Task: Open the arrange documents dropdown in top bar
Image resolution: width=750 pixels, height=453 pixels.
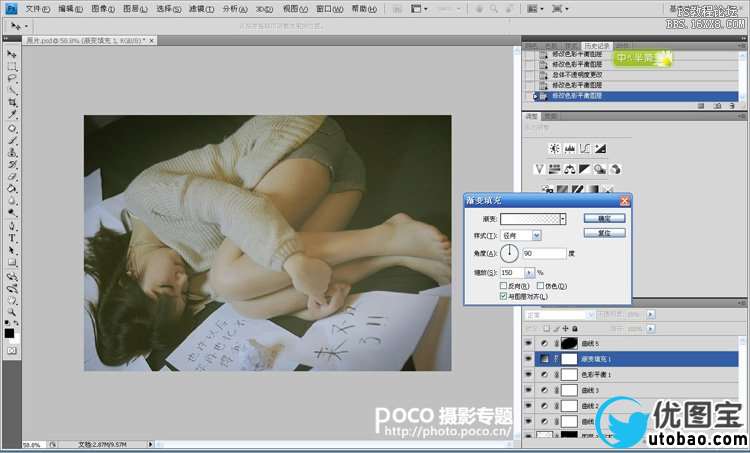Action: (x=535, y=9)
